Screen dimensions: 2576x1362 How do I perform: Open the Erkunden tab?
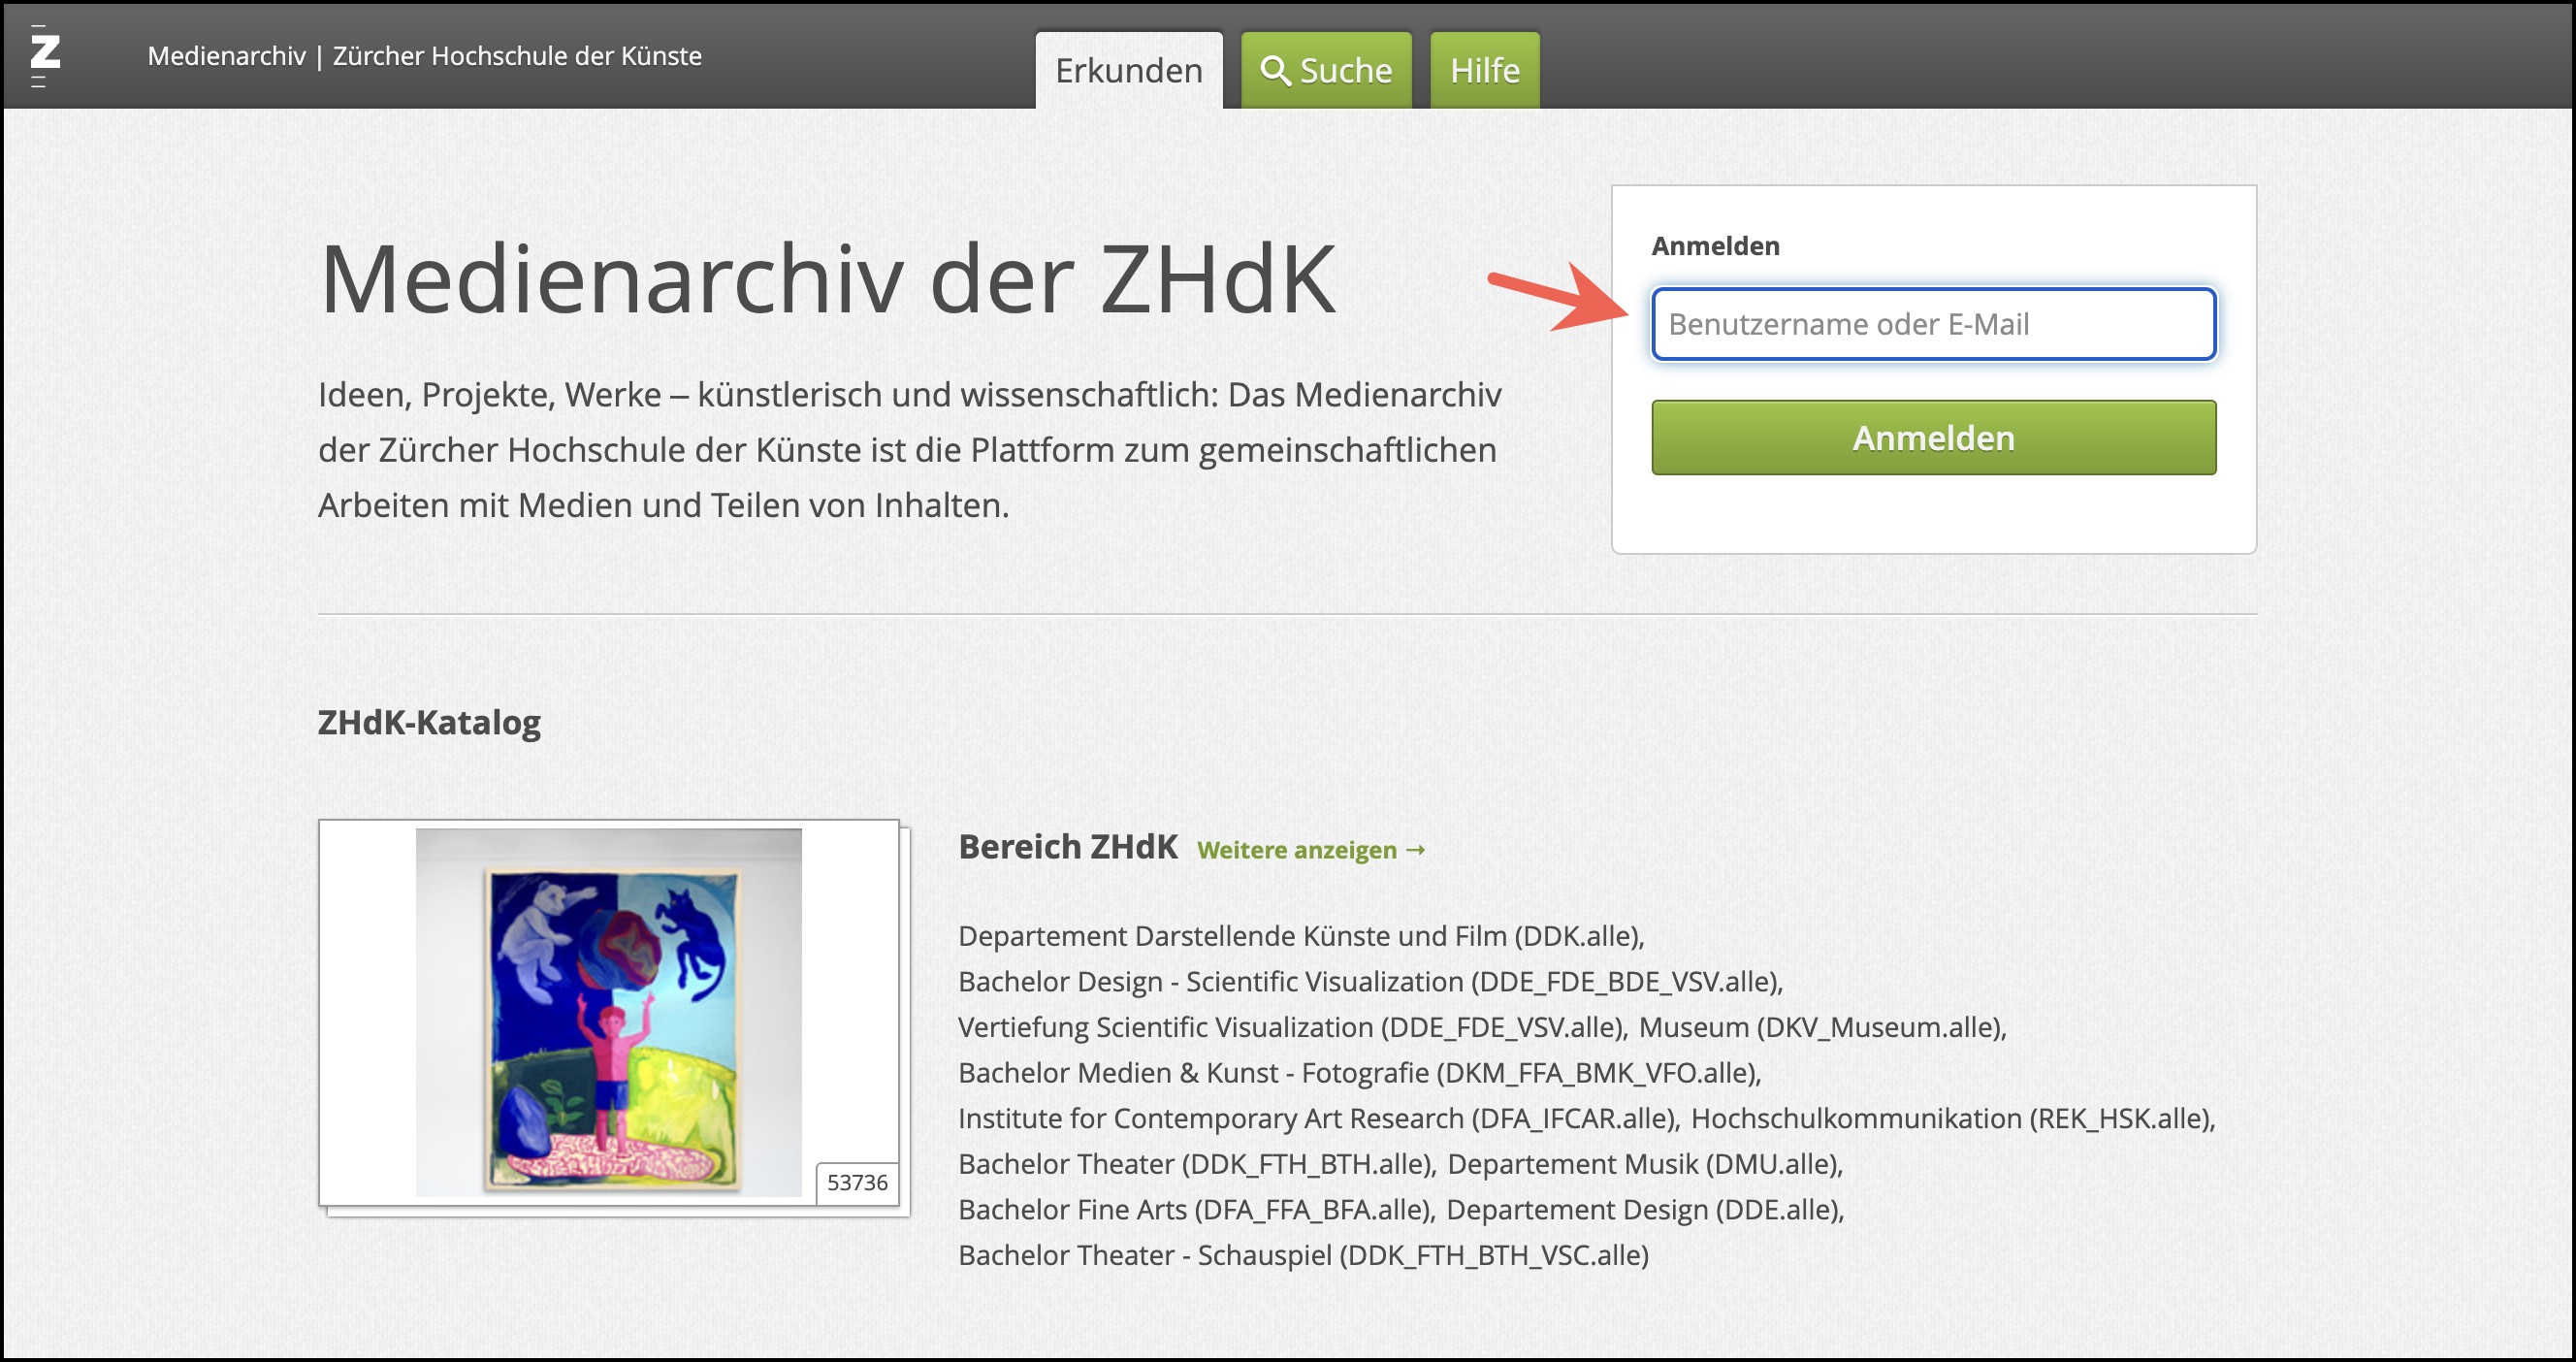pos(1128,71)
